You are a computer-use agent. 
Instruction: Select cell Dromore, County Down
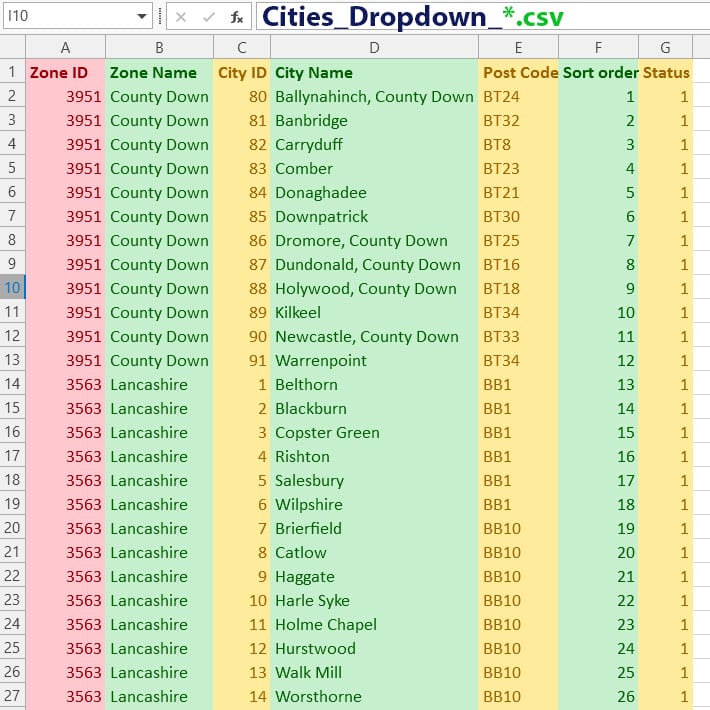pos(374,240)
